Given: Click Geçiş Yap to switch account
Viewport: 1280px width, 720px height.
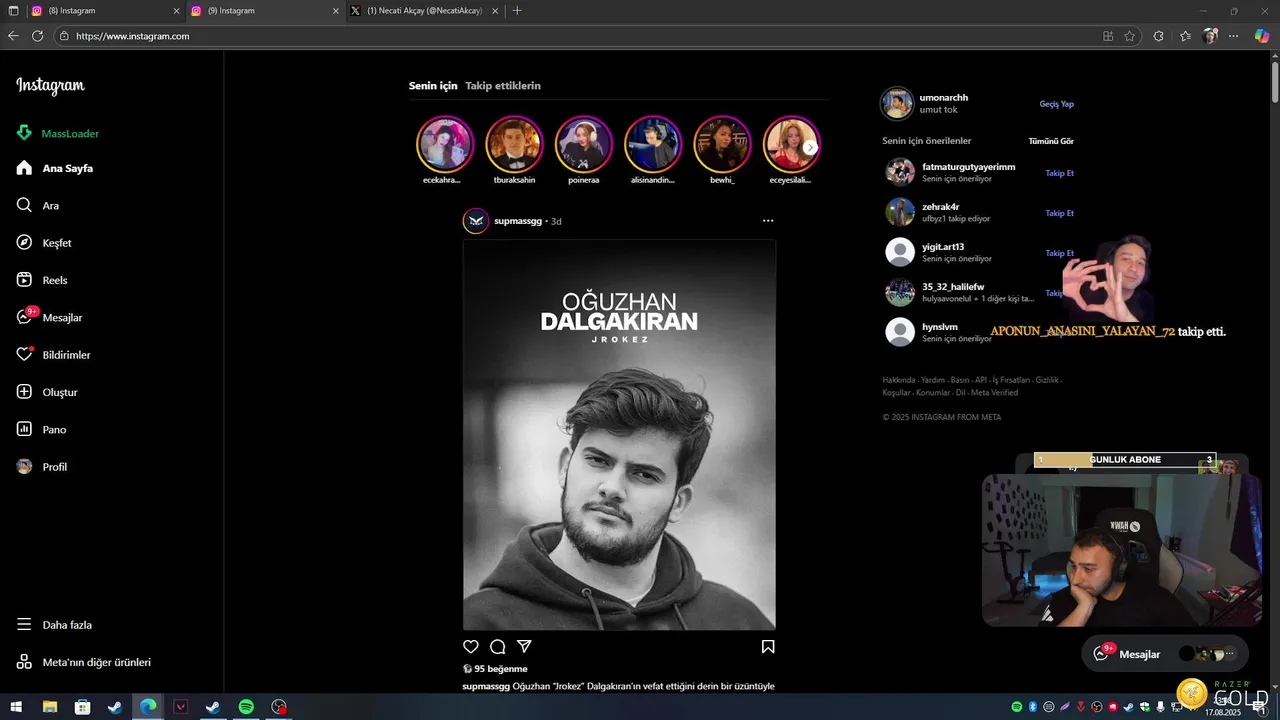Looking at the screenshot, I should 1056,104.
